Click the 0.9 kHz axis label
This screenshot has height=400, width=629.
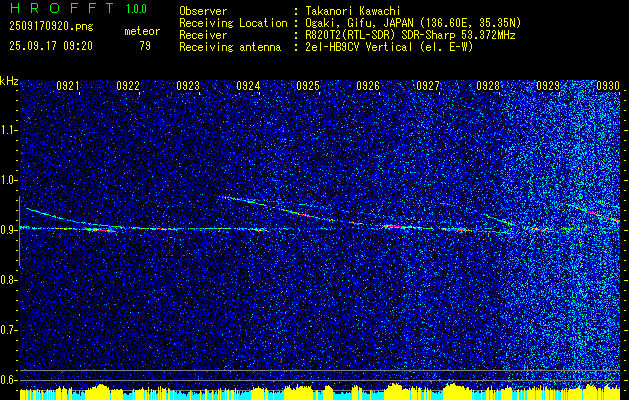(x=7, y=230)
